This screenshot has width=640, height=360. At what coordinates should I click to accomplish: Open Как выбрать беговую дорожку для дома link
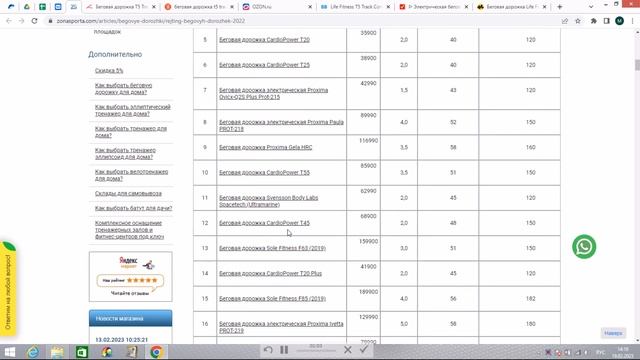124,89
